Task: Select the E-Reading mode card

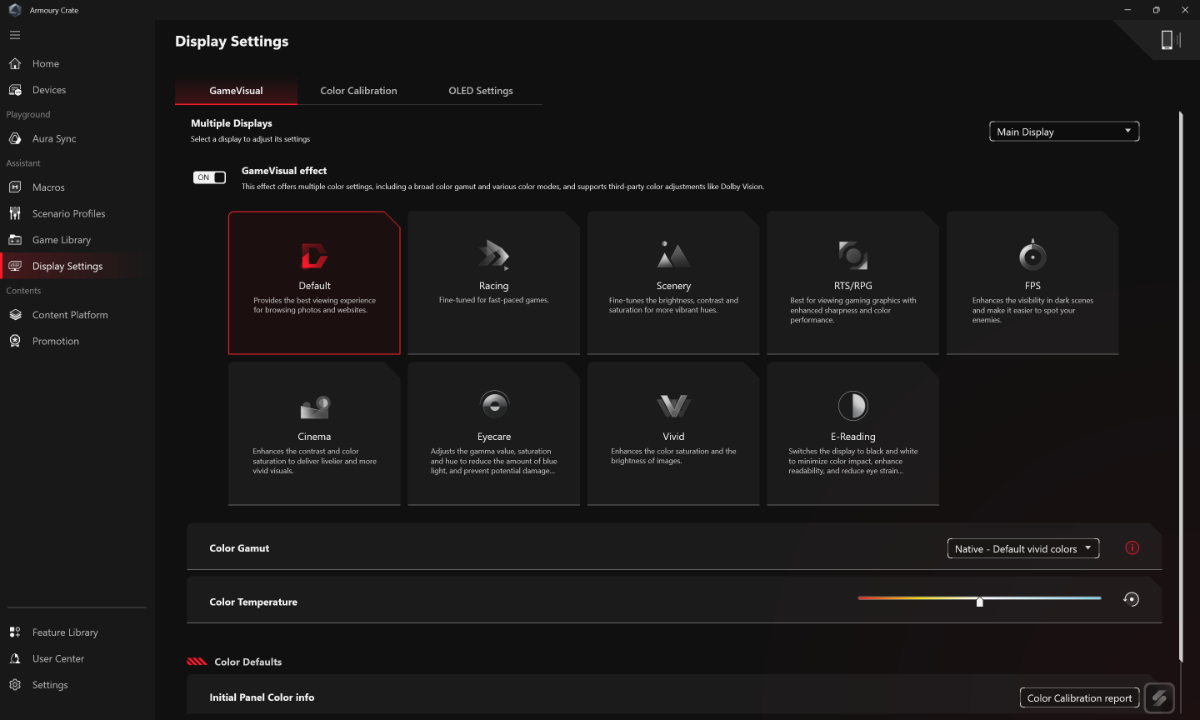Action: [853, 434]
